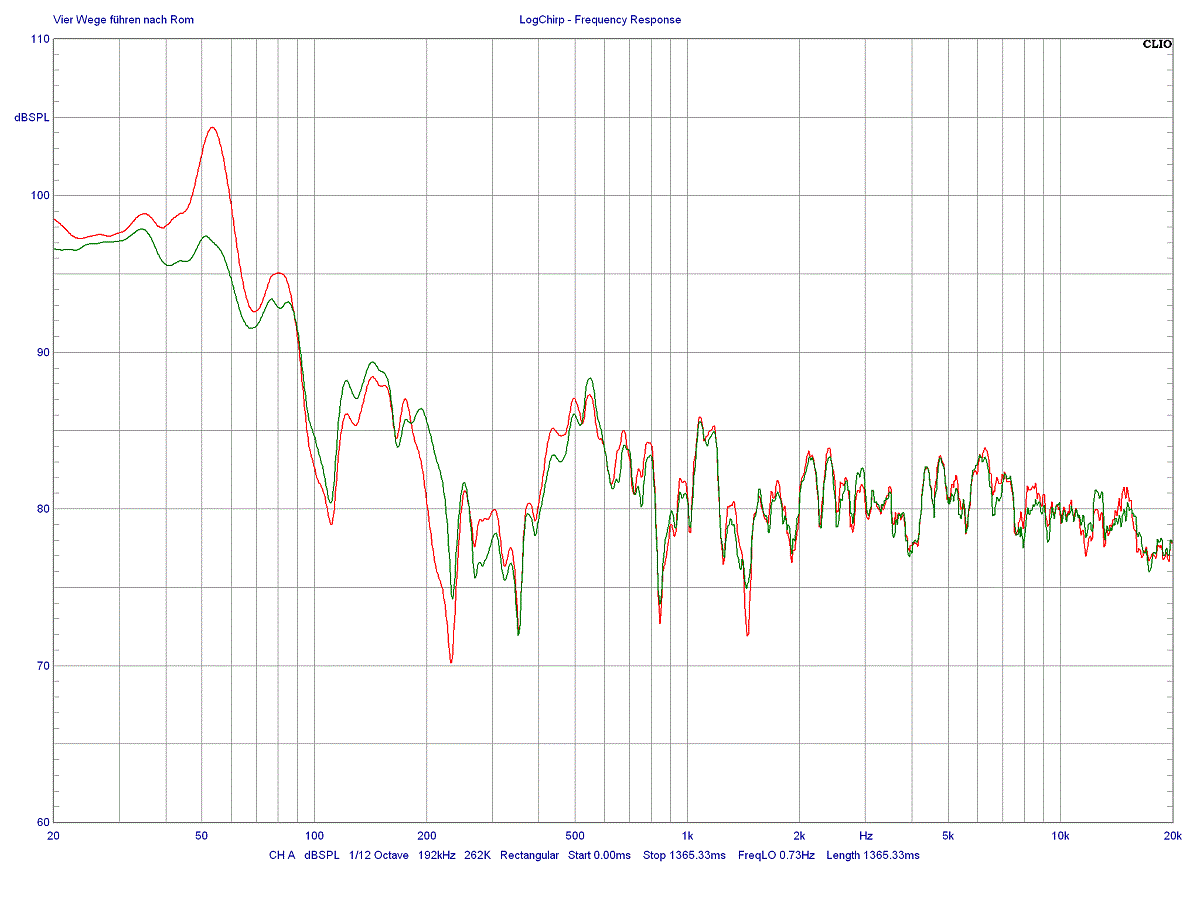This screenshot has width=1200, height=900.
Task: Click the '1/12 Octave' smoothing entry
Action: coord(378,856)
